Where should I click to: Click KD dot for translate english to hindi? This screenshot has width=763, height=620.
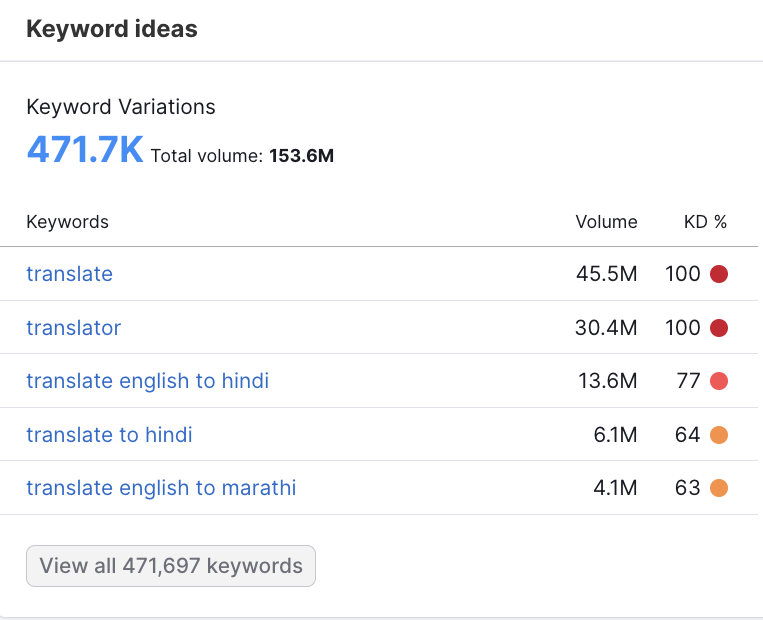(x=718, y=381)
